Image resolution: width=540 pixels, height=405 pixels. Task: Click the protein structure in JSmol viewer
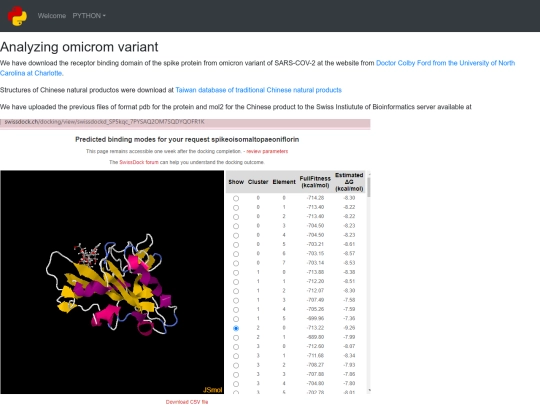point(112,284)
